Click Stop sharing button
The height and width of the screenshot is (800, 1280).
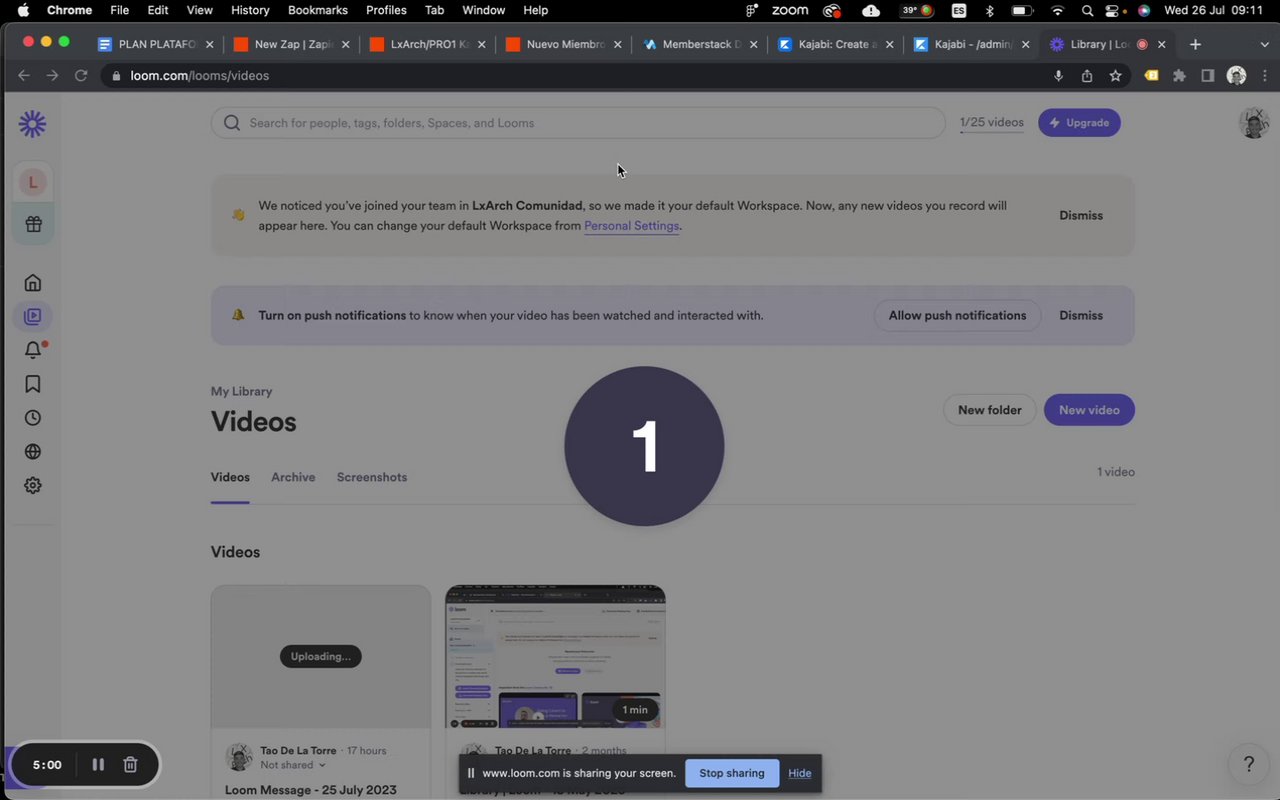732,773
